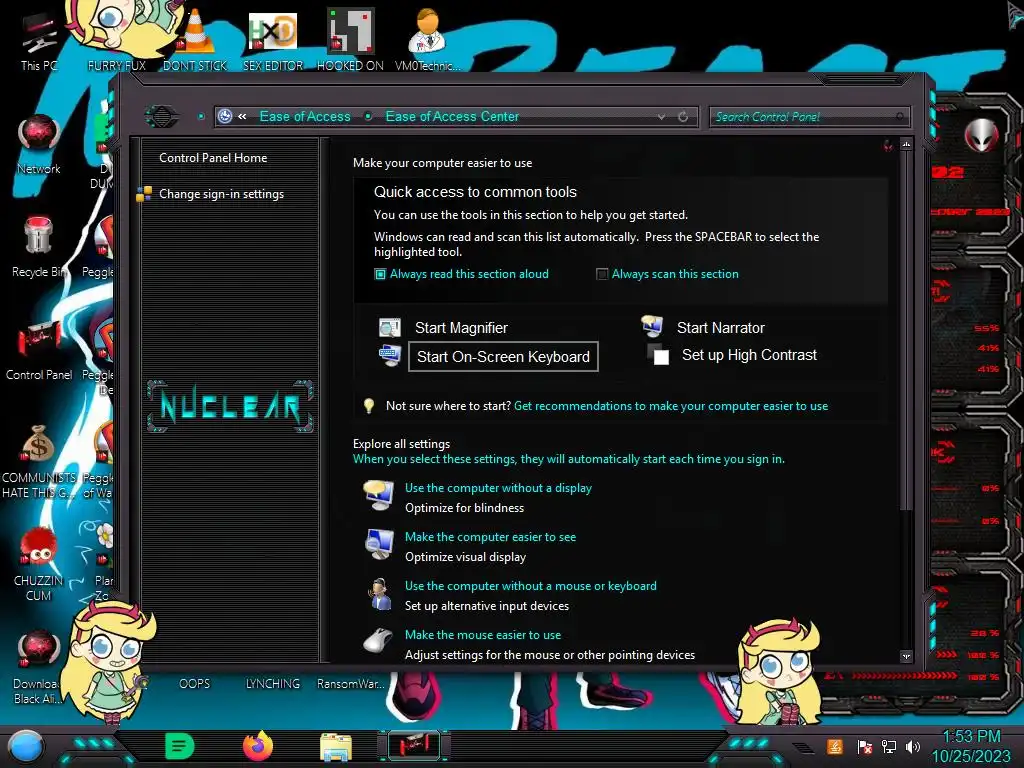The height and width of the screenshot is (768, 1024).
Task: Go to Control Panel Home
Action: 213,158
